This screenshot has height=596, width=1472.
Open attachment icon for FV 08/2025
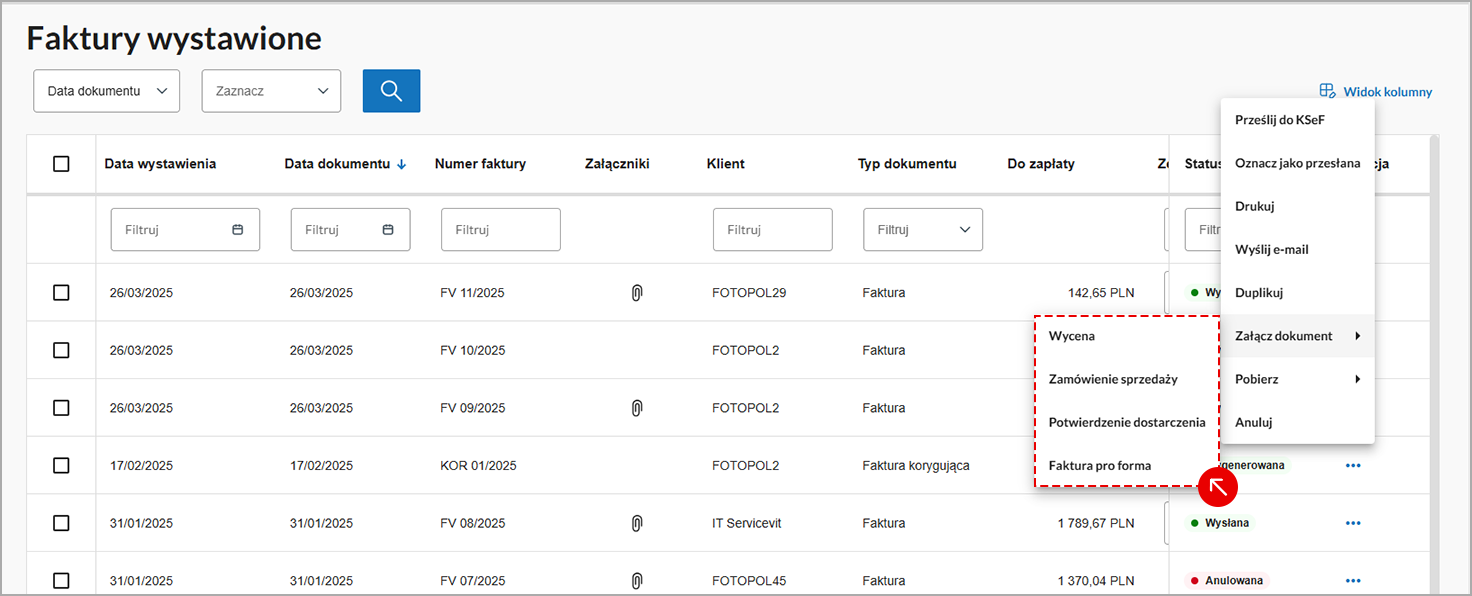pos(636,523)
